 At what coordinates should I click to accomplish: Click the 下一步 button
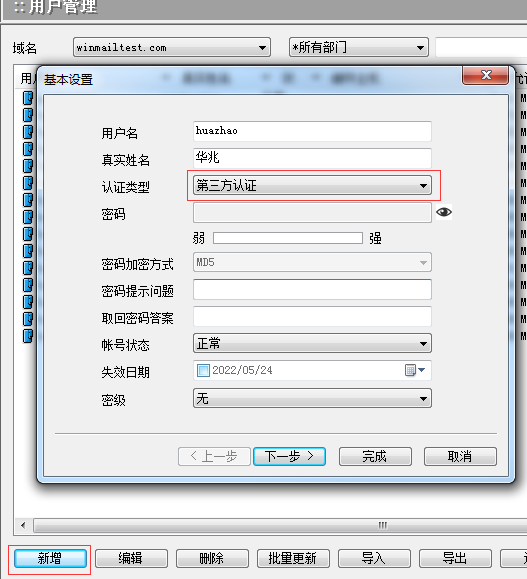pos(289,457)
